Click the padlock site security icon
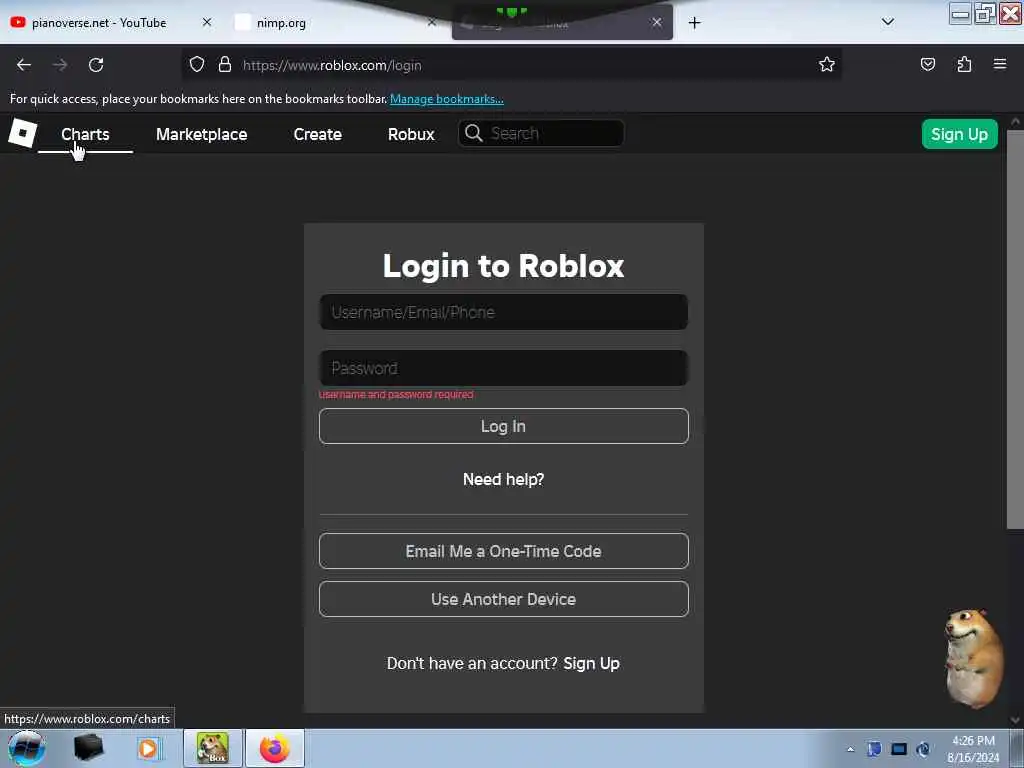The width and height of the screenshot is (1024, 768). (x=225, y=65)
